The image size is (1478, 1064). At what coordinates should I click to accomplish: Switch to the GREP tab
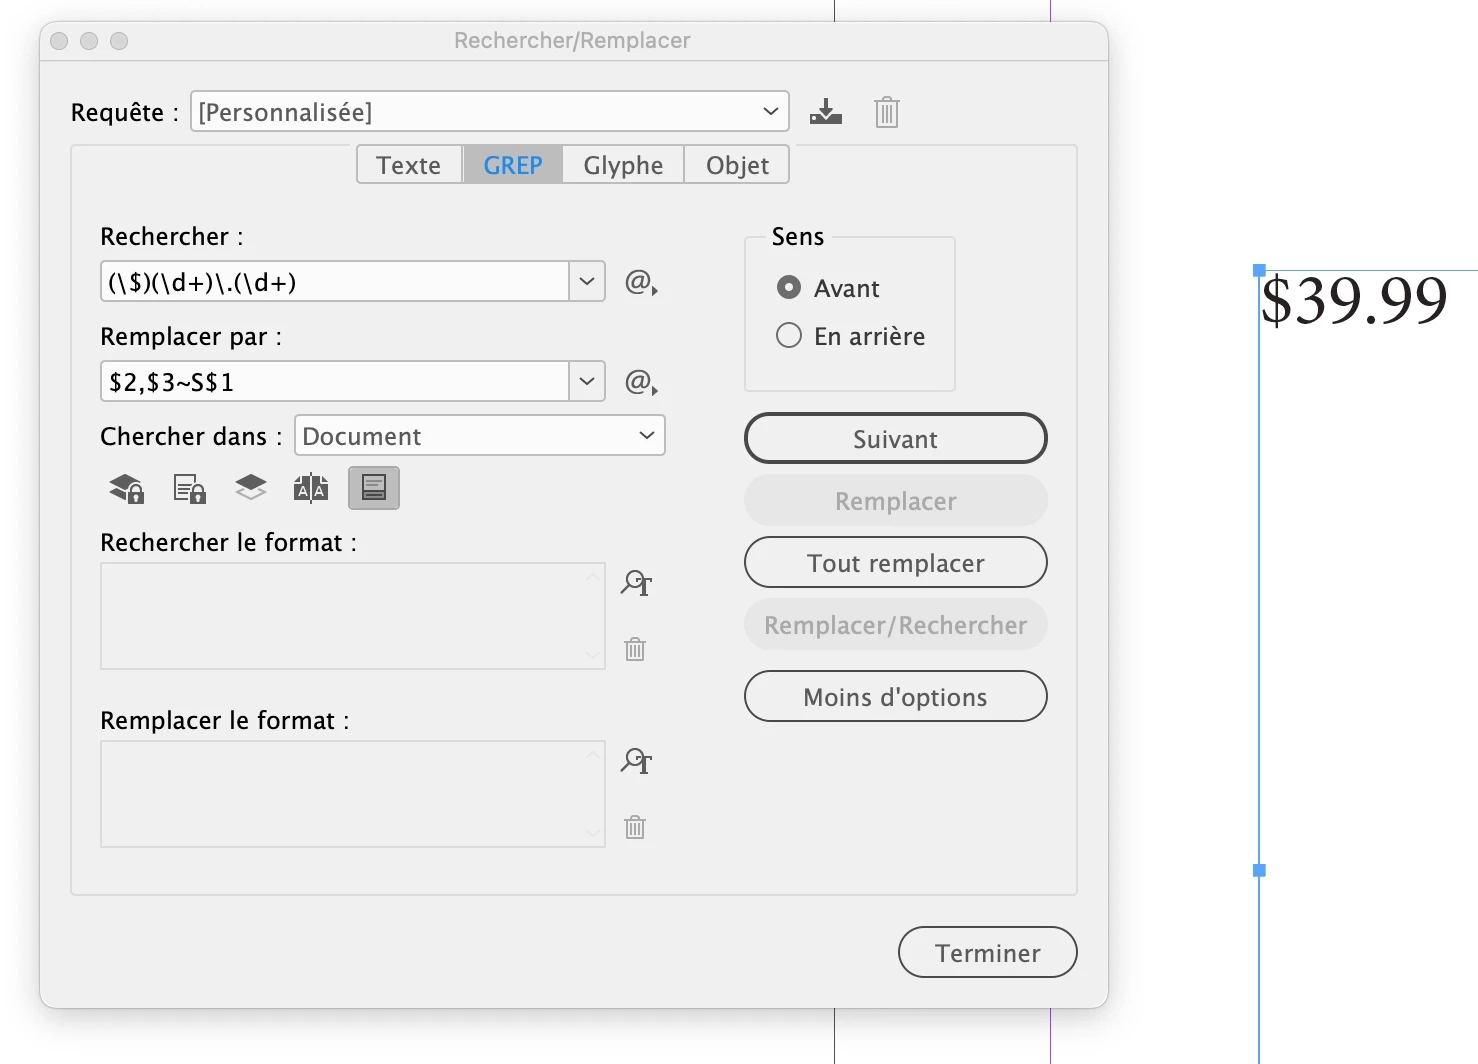click(513, 165)
